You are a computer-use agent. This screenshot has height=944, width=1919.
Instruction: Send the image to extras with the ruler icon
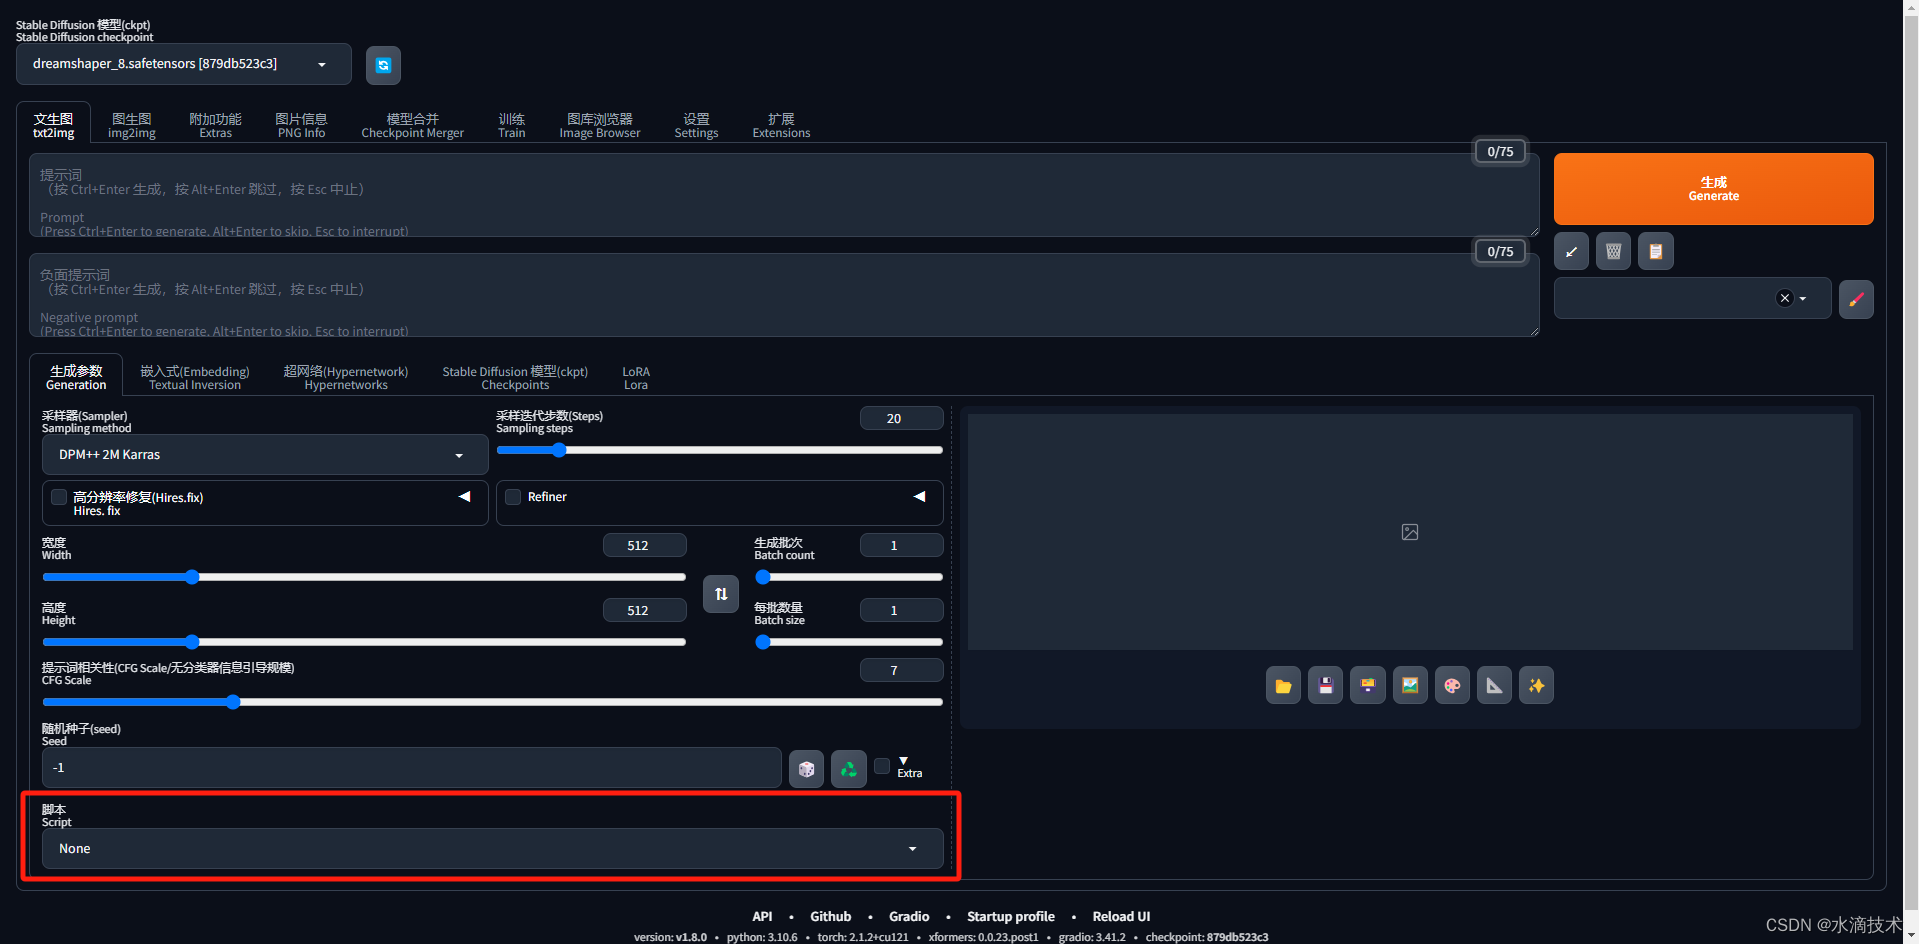1494,686
